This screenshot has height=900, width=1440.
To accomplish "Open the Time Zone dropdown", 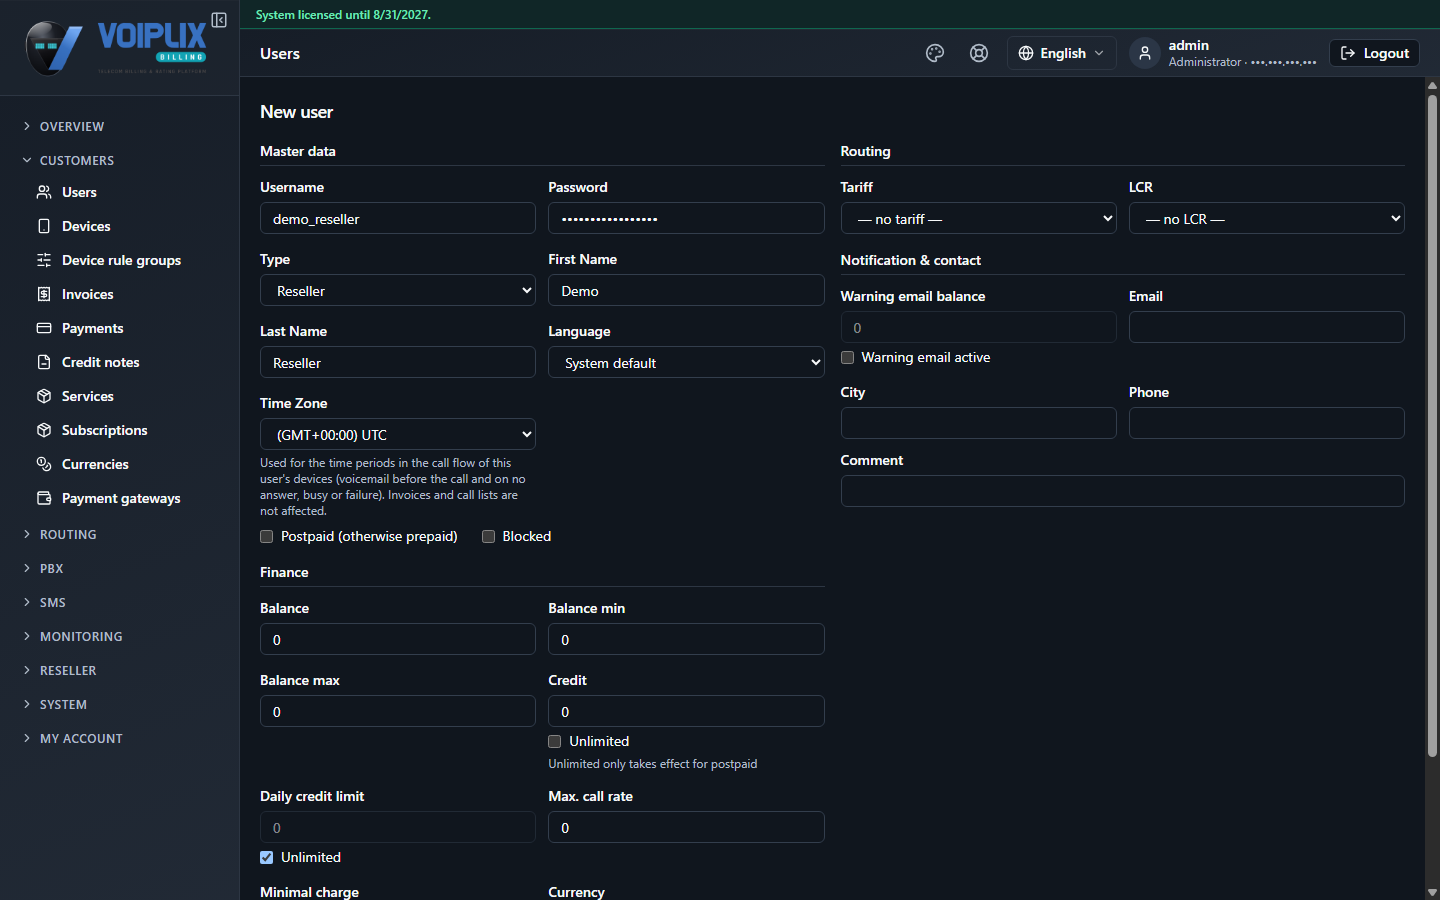I will (x=398, y=435).
